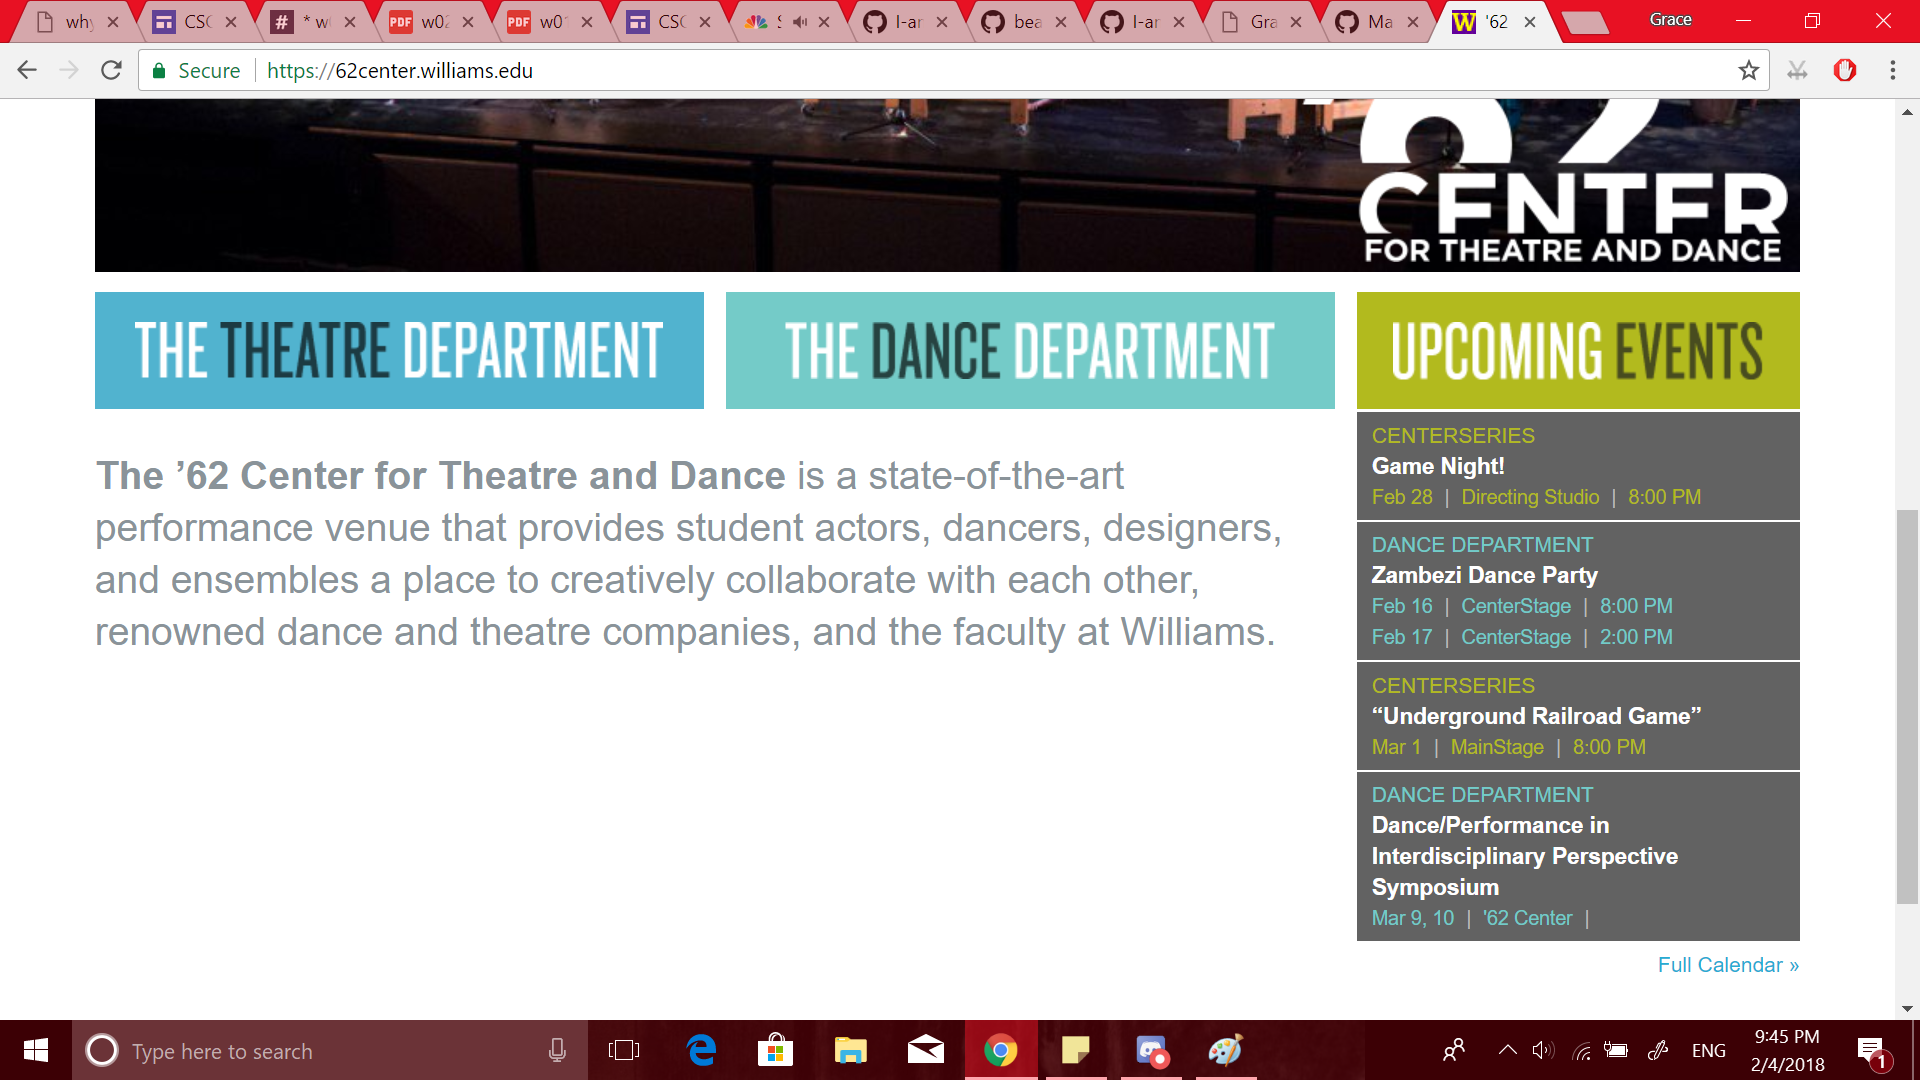Open Microsoft Store from taskbar
The height and width of the screenshot is (1080, 1920).
(776, 1050)
